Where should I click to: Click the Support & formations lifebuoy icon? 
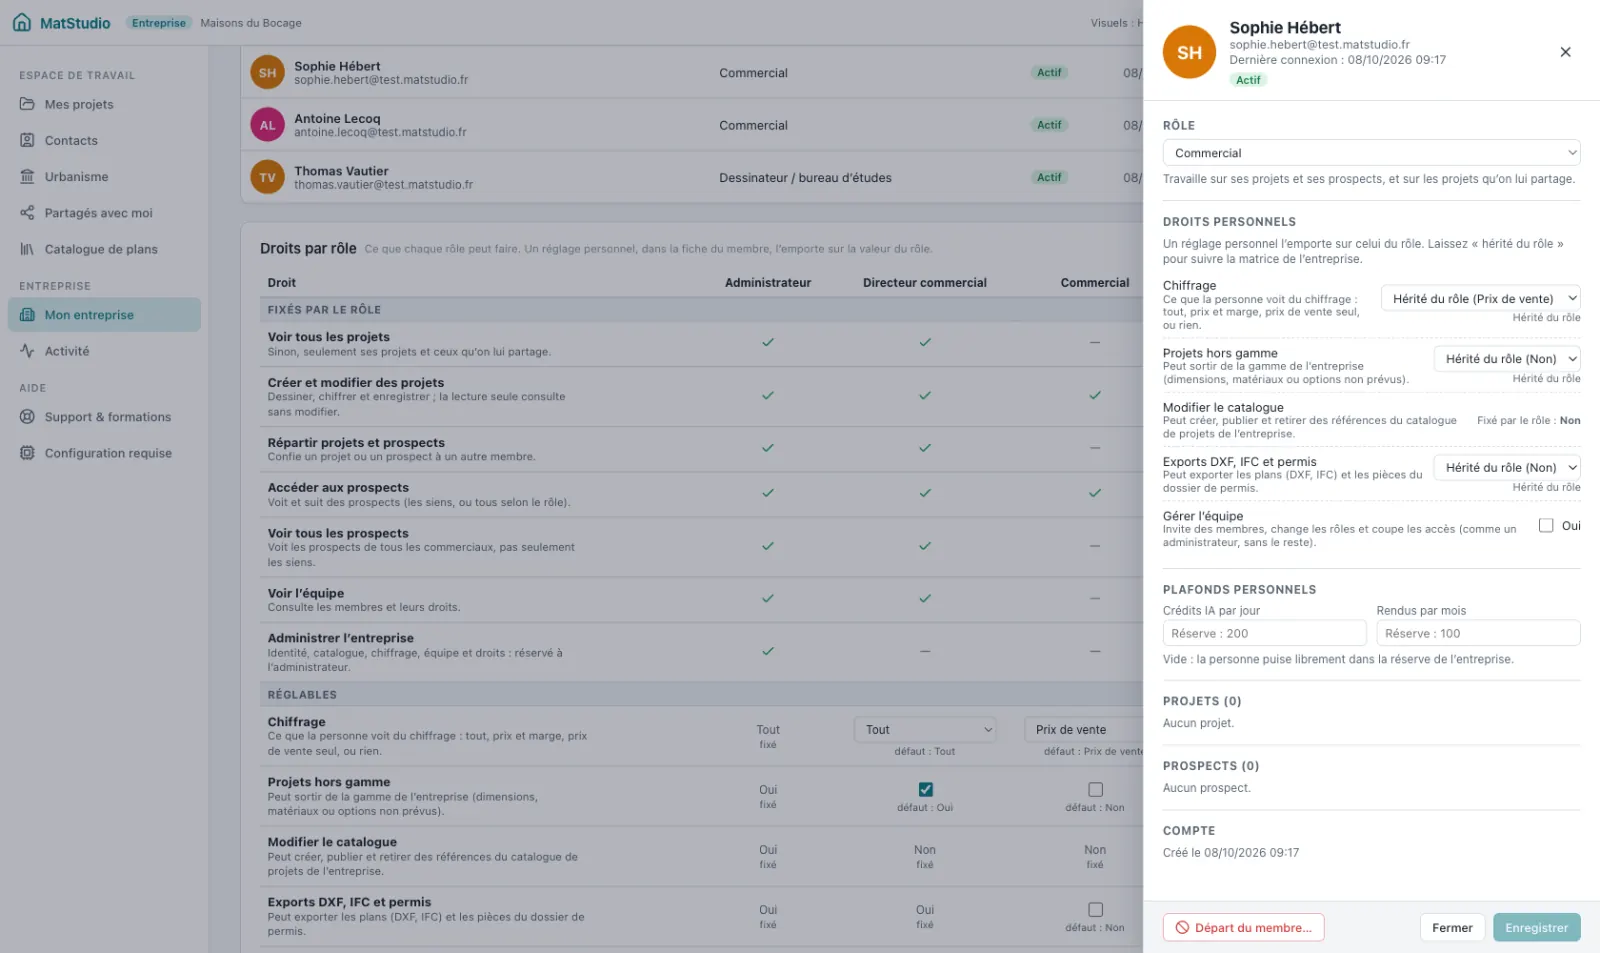tap(27, 417)
